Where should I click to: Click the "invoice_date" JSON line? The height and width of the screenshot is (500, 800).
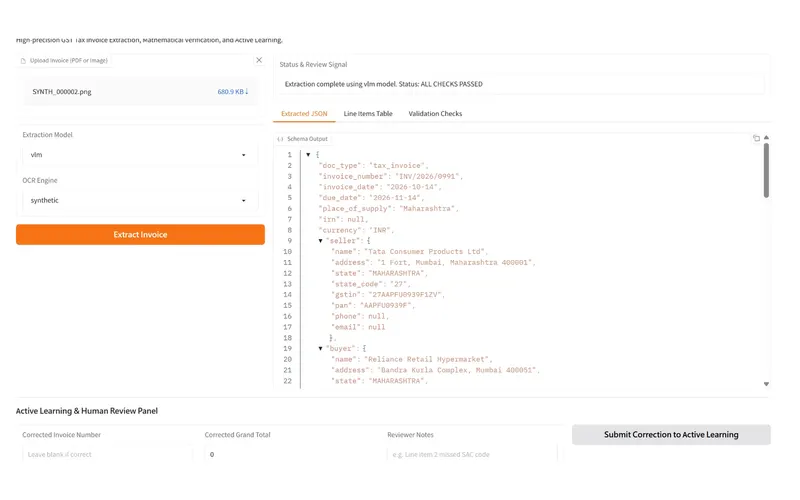380,187
